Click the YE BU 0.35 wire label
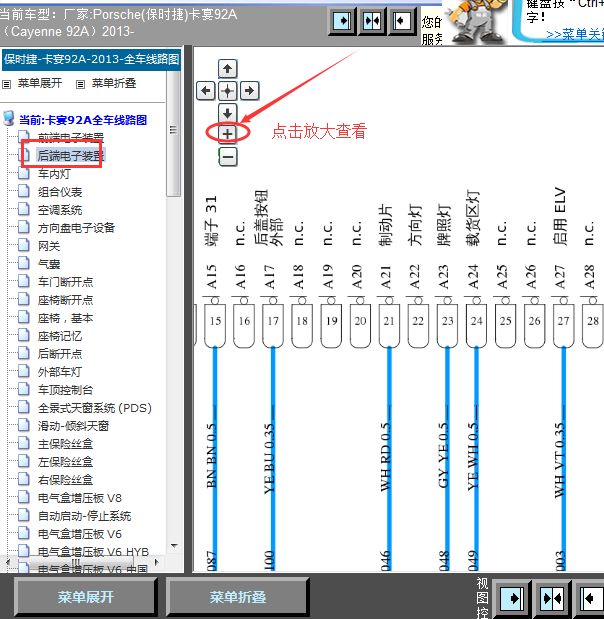 (269, 458)
